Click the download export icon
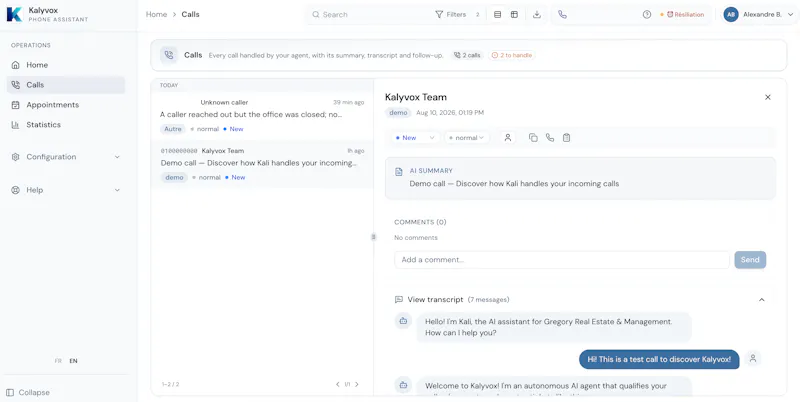 tap(537, 14)
